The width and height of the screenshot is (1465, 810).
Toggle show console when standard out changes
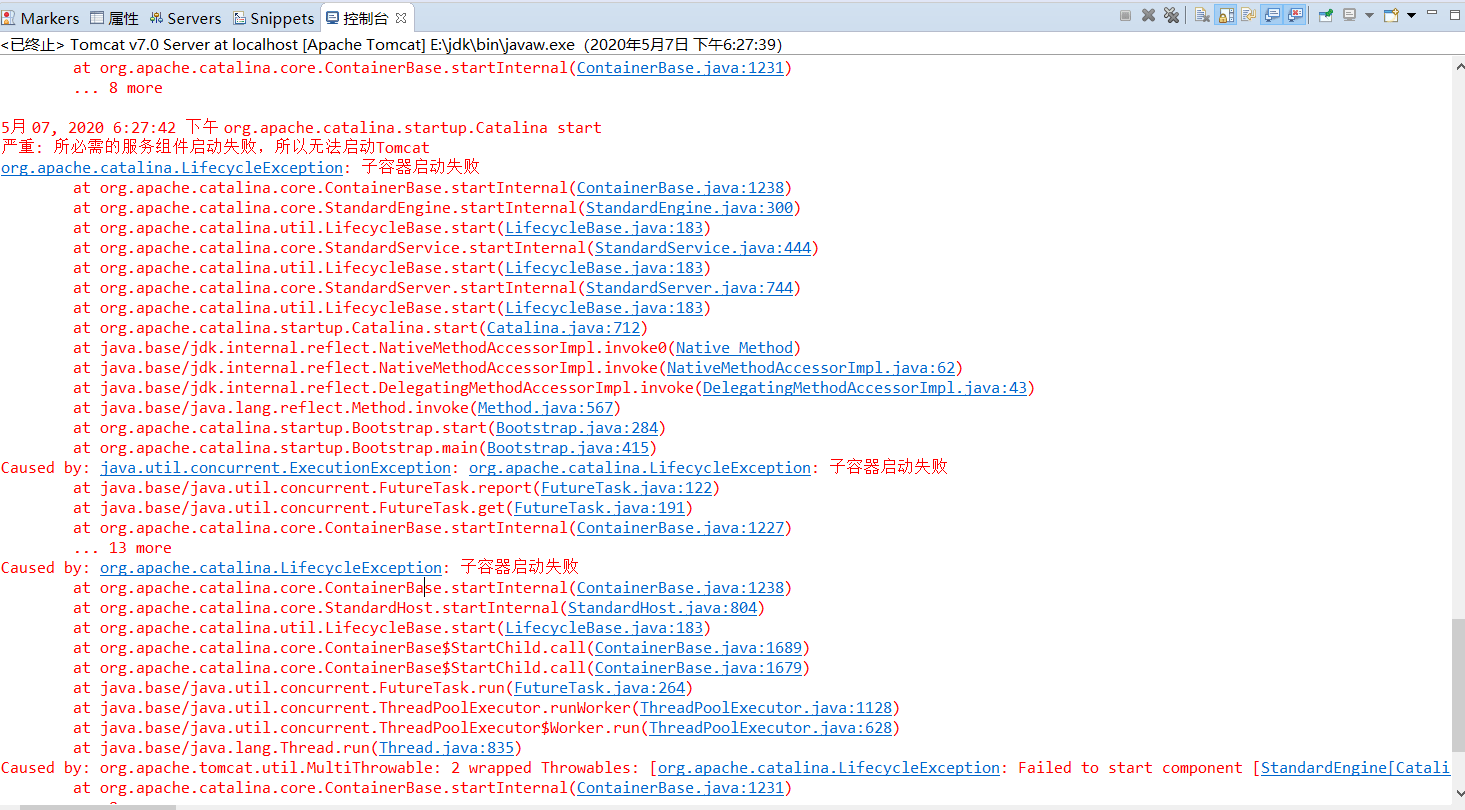point(1273,15)
